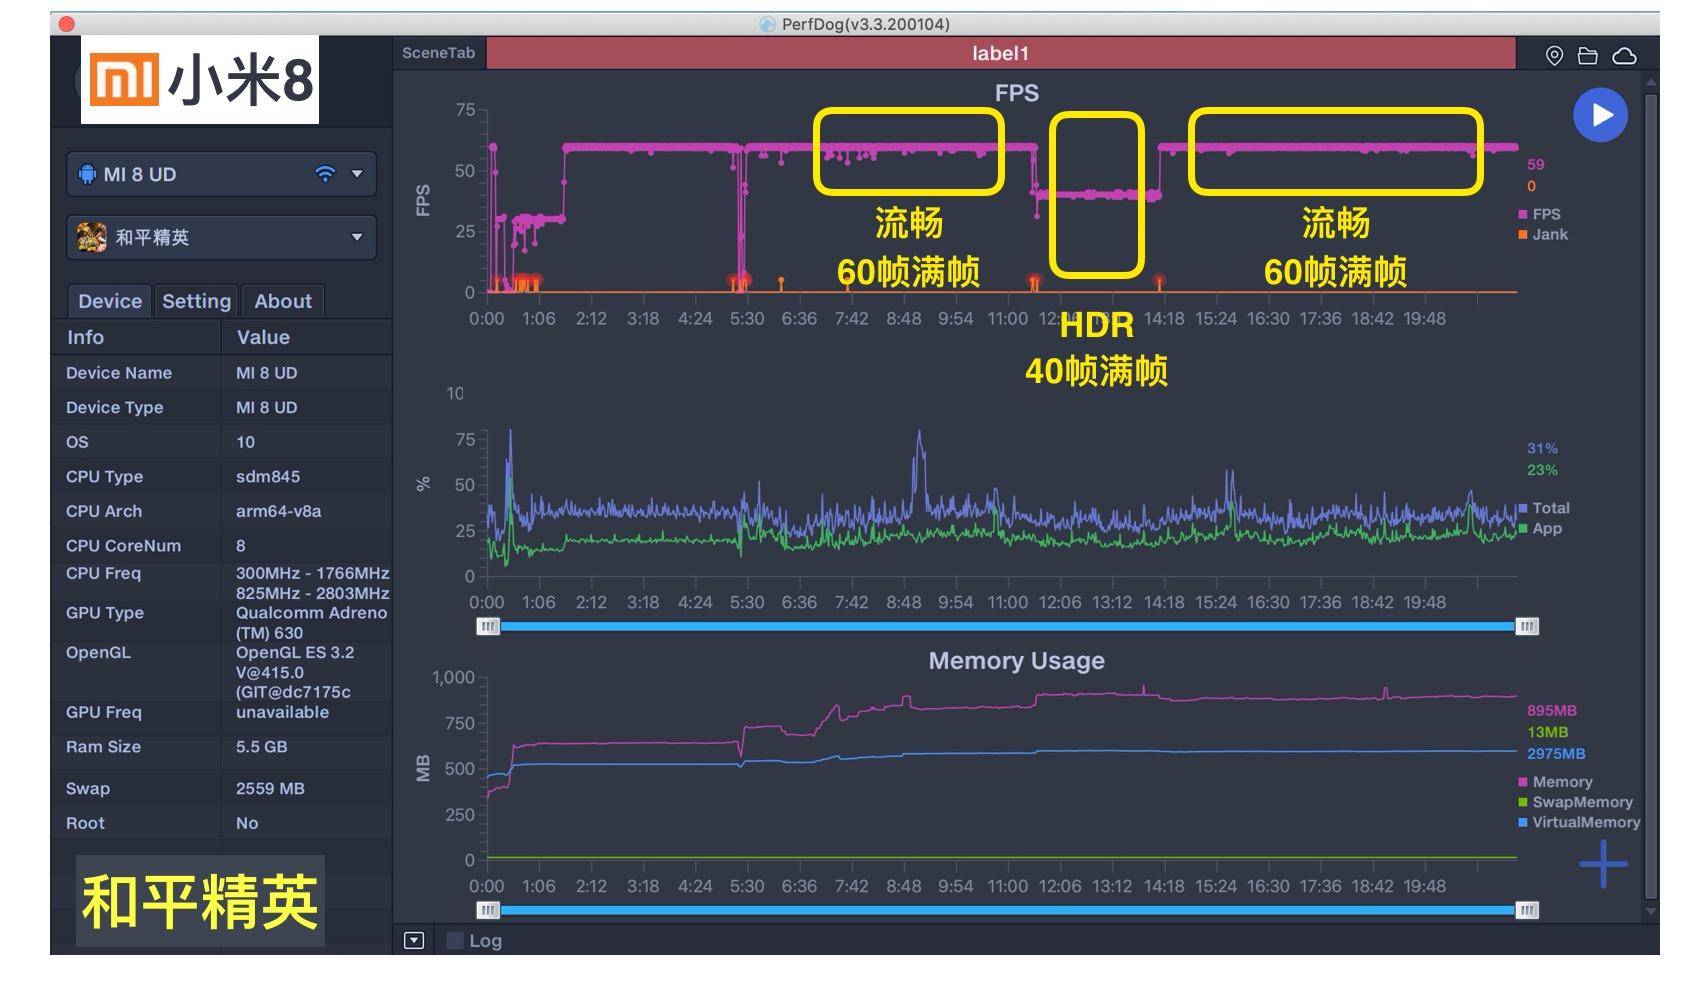This screenshot has height=988, width=1704.
Task: Click the Android device icon
Action: (87, 174)
